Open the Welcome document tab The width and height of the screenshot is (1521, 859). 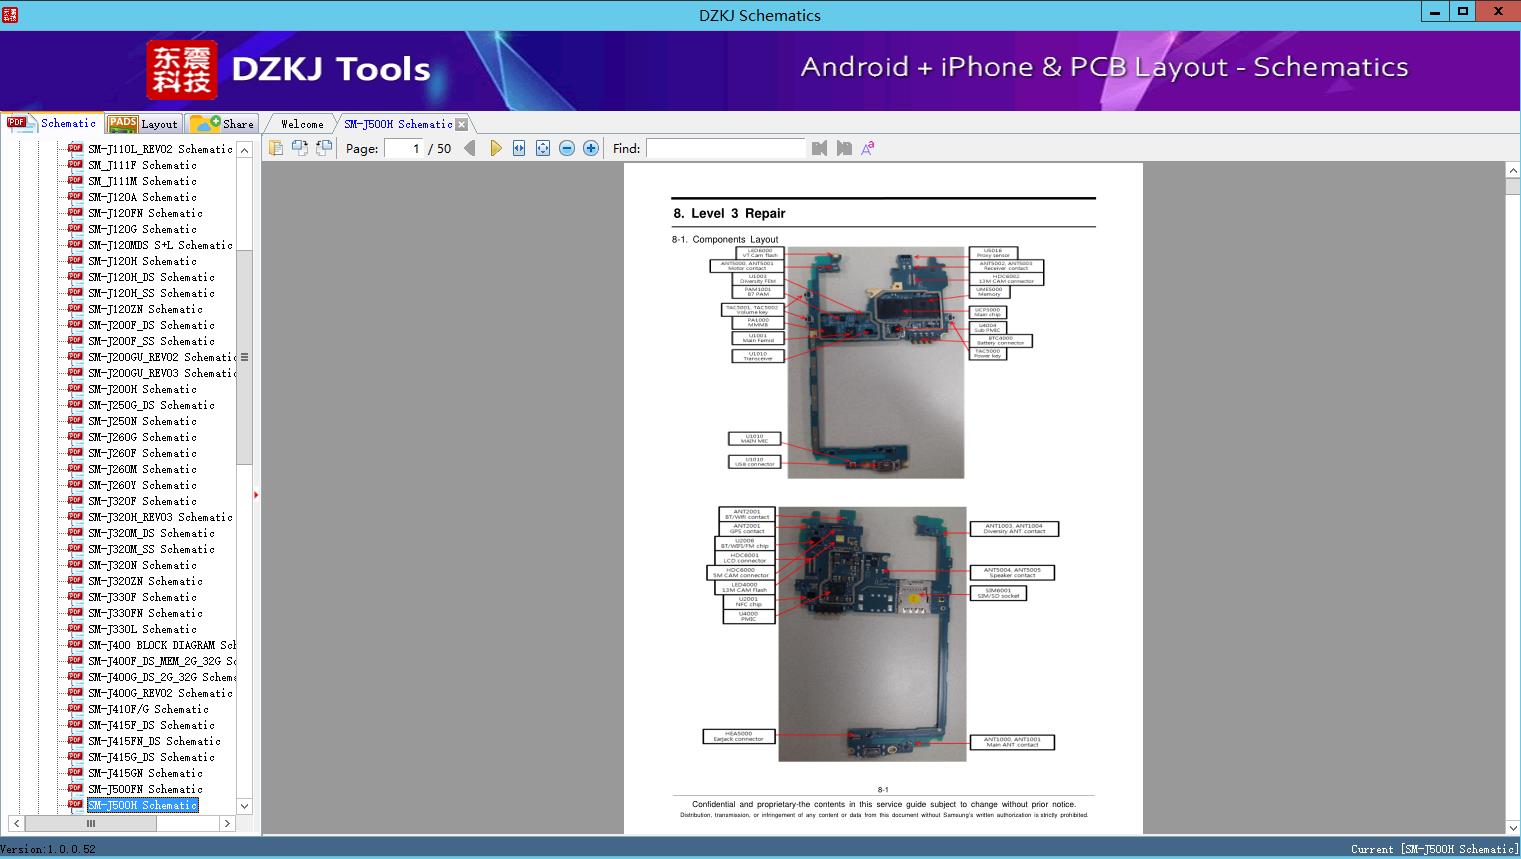pyautogui.click(x=302, y=124)
